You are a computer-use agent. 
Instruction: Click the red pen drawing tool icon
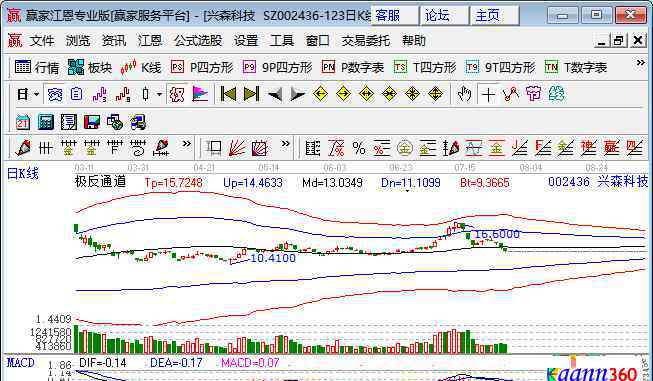(x=22, y=148)
